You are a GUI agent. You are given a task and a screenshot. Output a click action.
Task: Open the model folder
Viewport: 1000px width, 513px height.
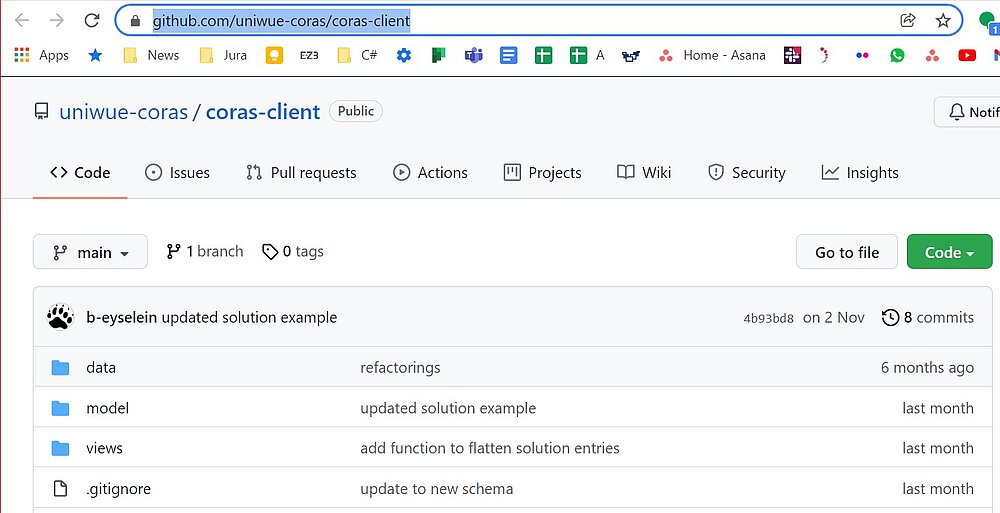coord(107,408)
